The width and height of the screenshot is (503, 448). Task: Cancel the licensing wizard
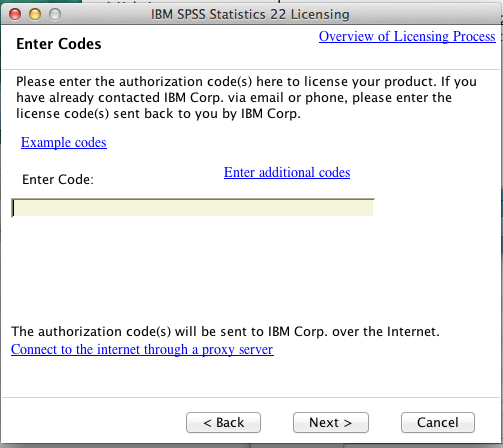click(x=438, y=423)
